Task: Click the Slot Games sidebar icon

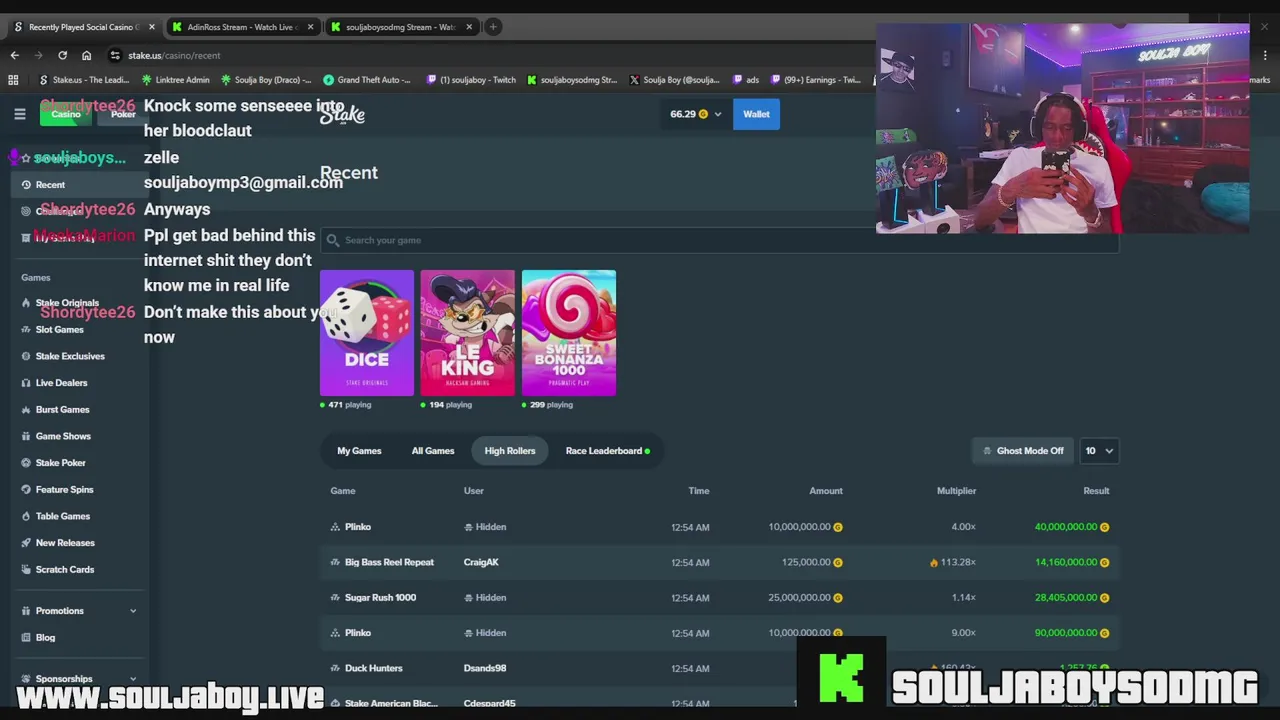Action: point(26,329)
